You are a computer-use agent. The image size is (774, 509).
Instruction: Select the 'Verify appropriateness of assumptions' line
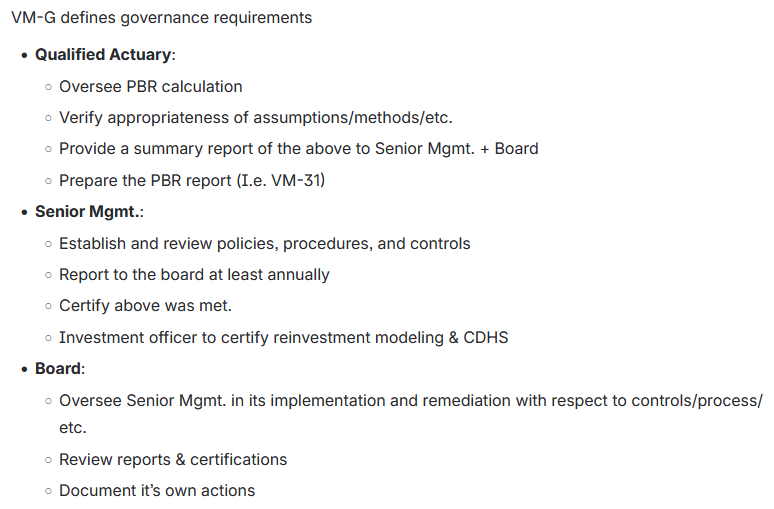click(x=255, y=117)
